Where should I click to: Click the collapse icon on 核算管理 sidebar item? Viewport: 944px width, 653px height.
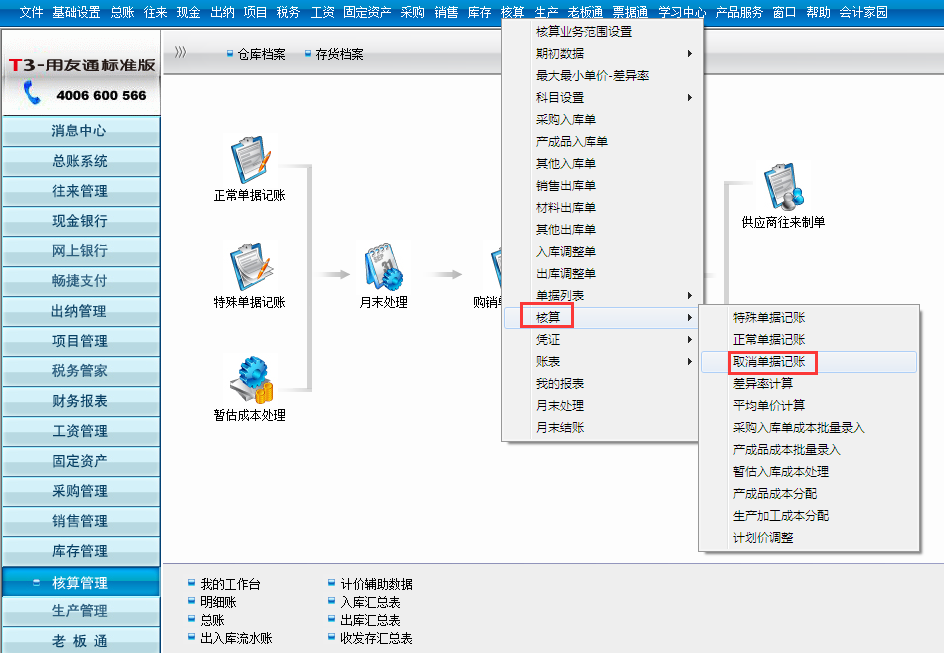[x=37, y=582]
